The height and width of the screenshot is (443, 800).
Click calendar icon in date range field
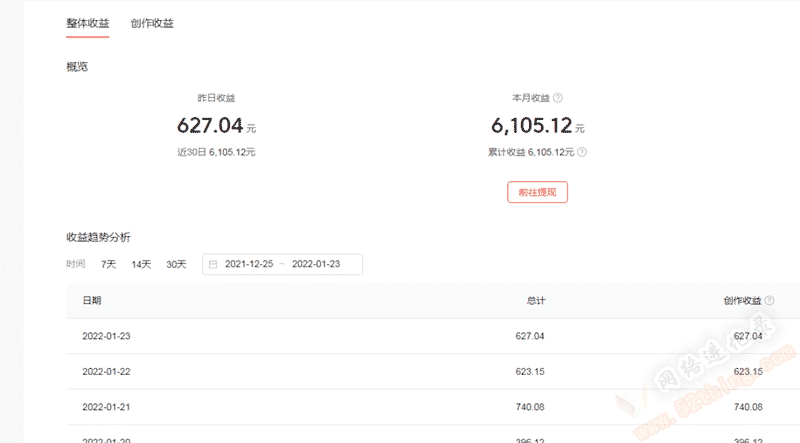coord(213,264)
